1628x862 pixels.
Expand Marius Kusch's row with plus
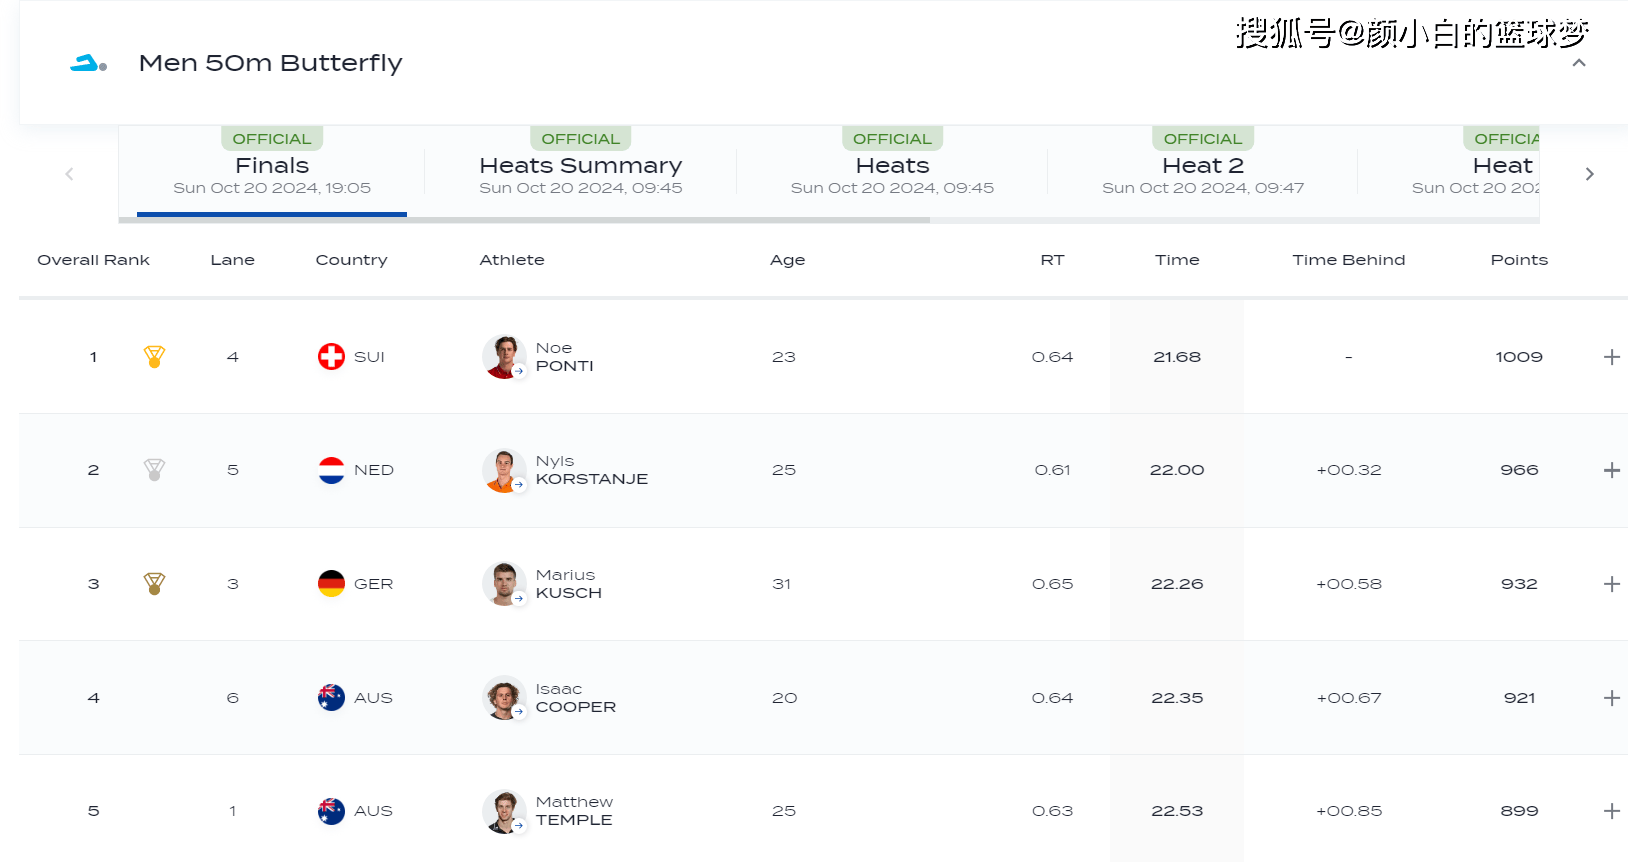1612,584
